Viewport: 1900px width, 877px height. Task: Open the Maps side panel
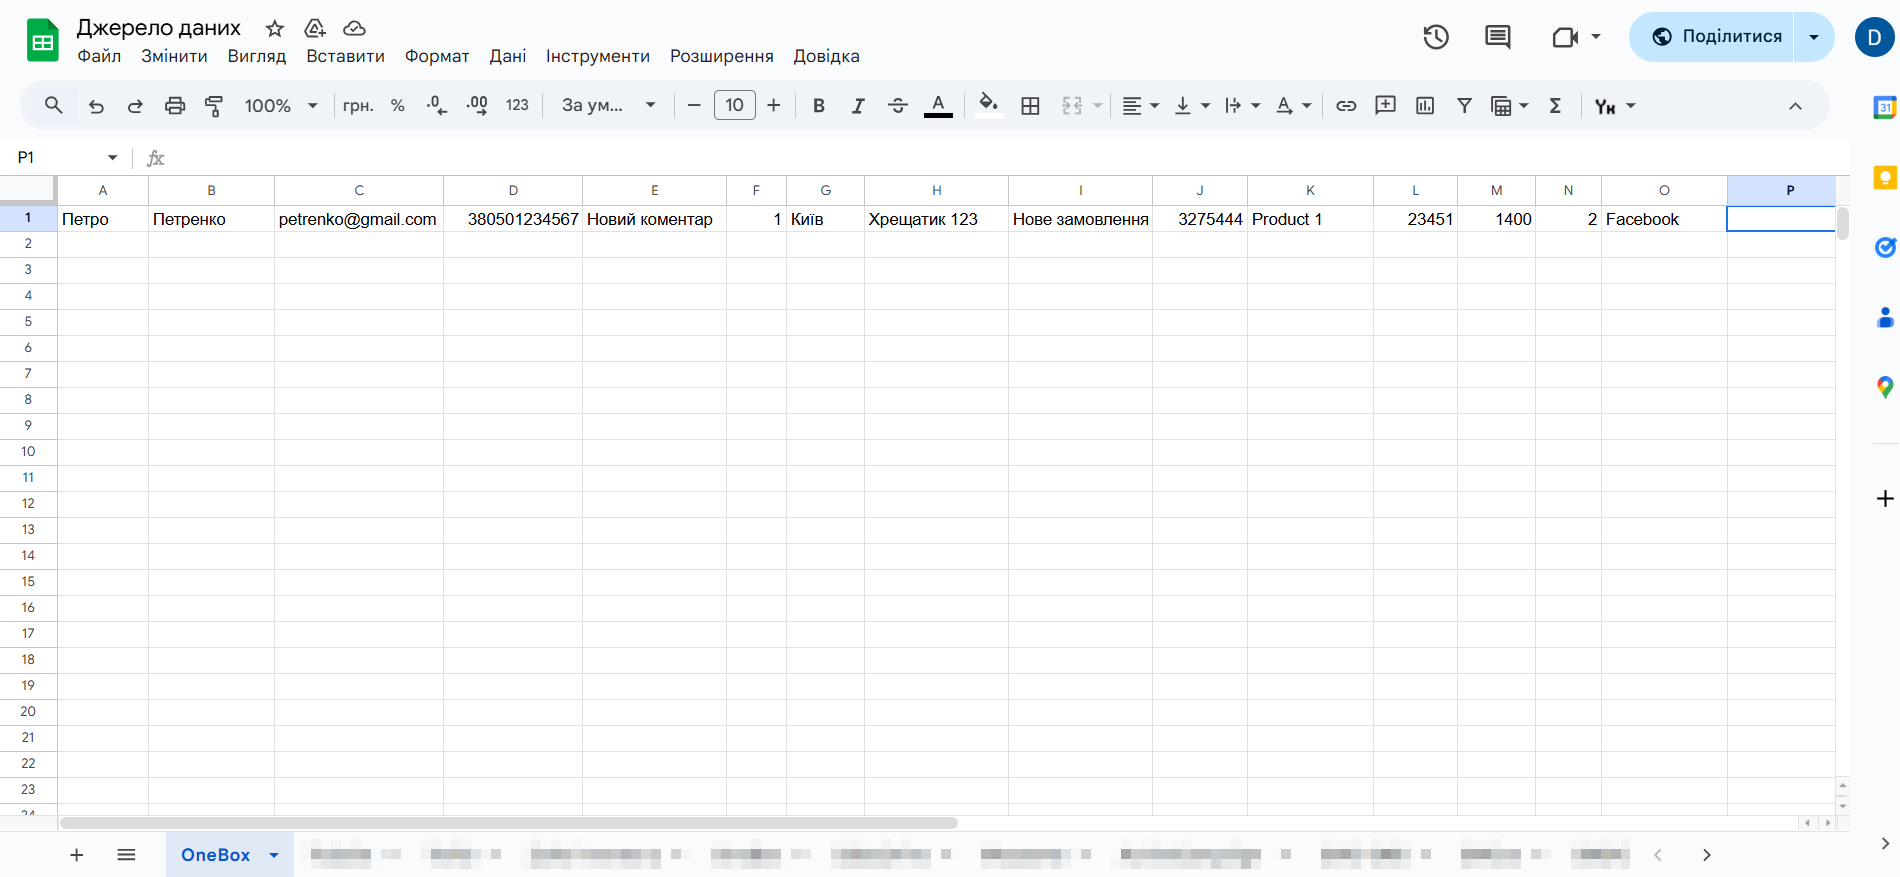(1885, 388)
